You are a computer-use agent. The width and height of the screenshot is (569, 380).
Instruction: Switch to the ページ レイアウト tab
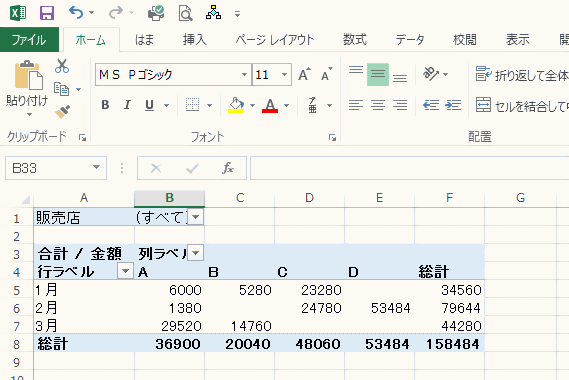(275, 39)
